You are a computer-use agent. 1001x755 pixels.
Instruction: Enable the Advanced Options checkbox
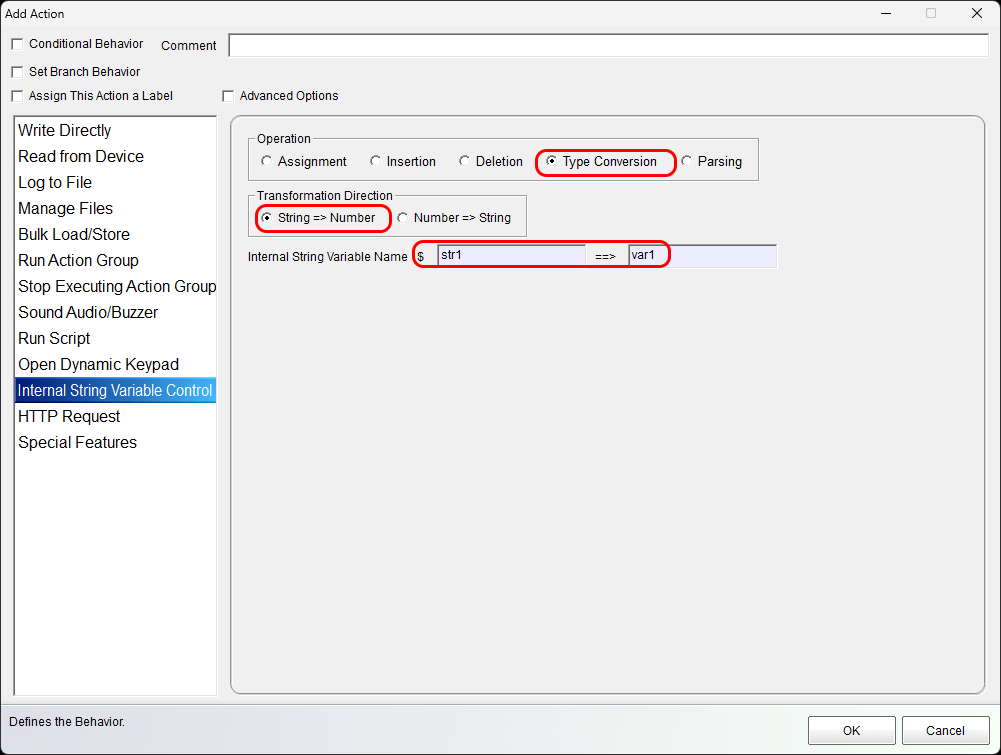[x=228, y=96]
